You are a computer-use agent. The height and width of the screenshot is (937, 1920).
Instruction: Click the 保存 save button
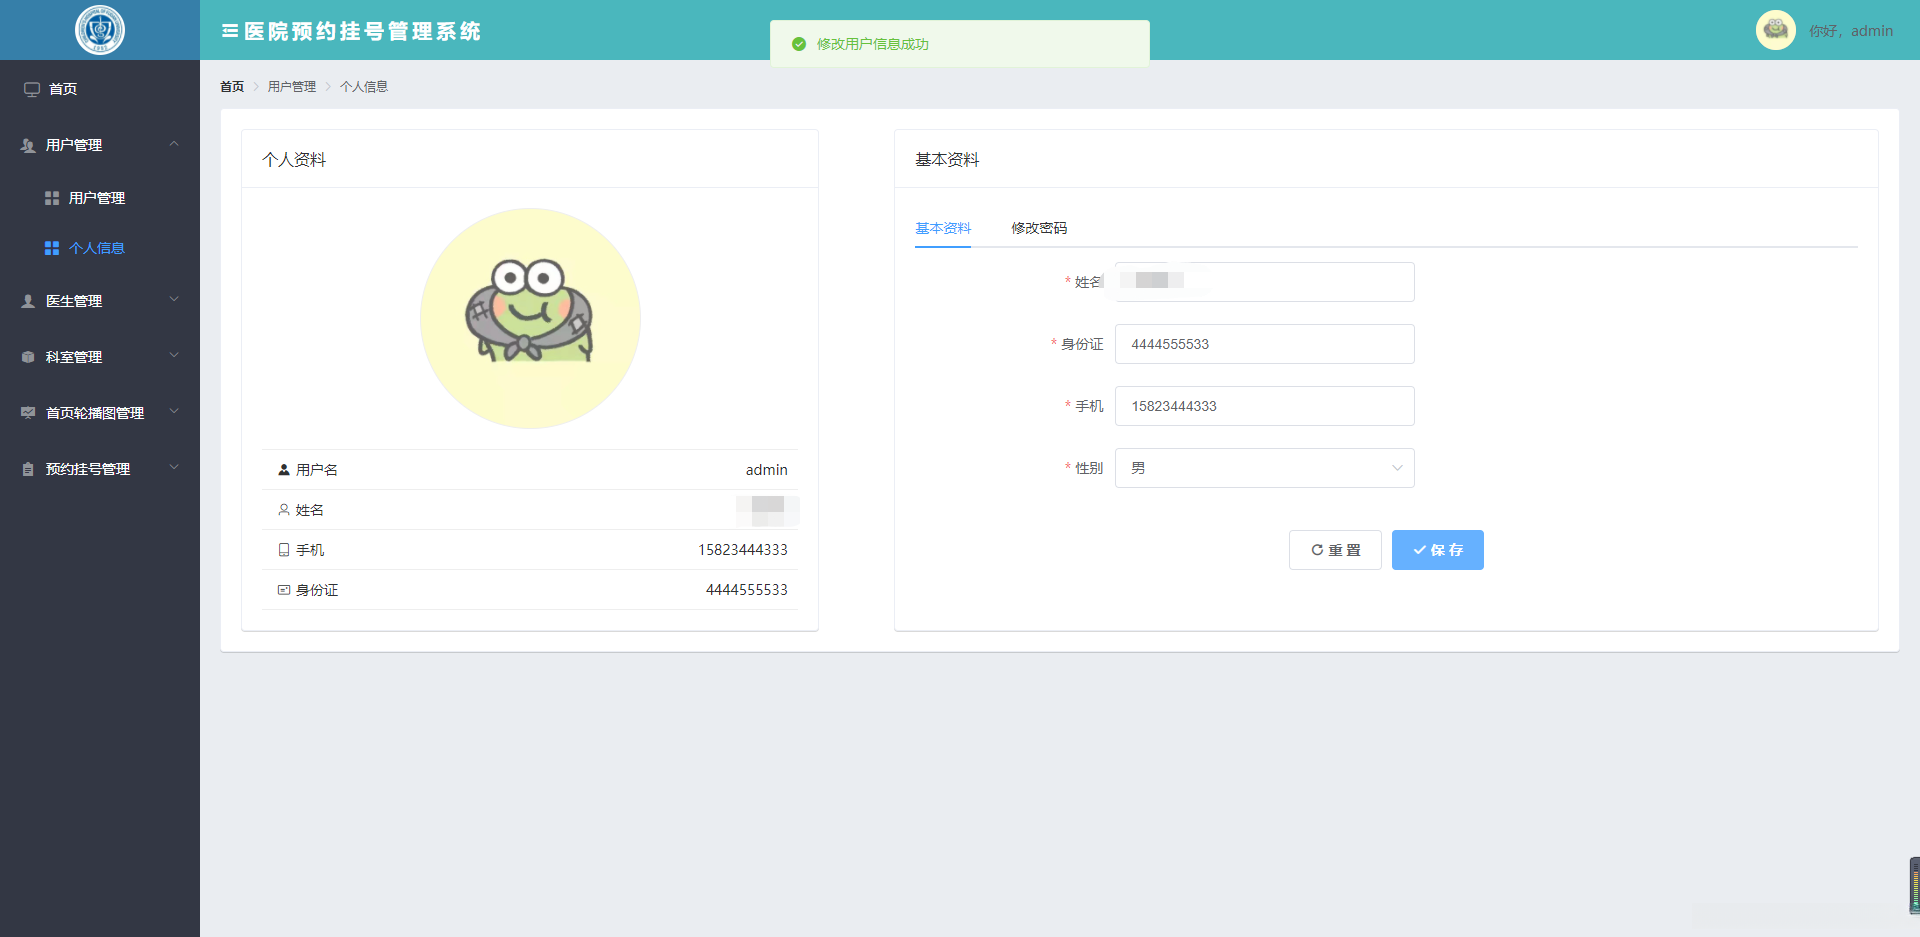(1438, 550)
